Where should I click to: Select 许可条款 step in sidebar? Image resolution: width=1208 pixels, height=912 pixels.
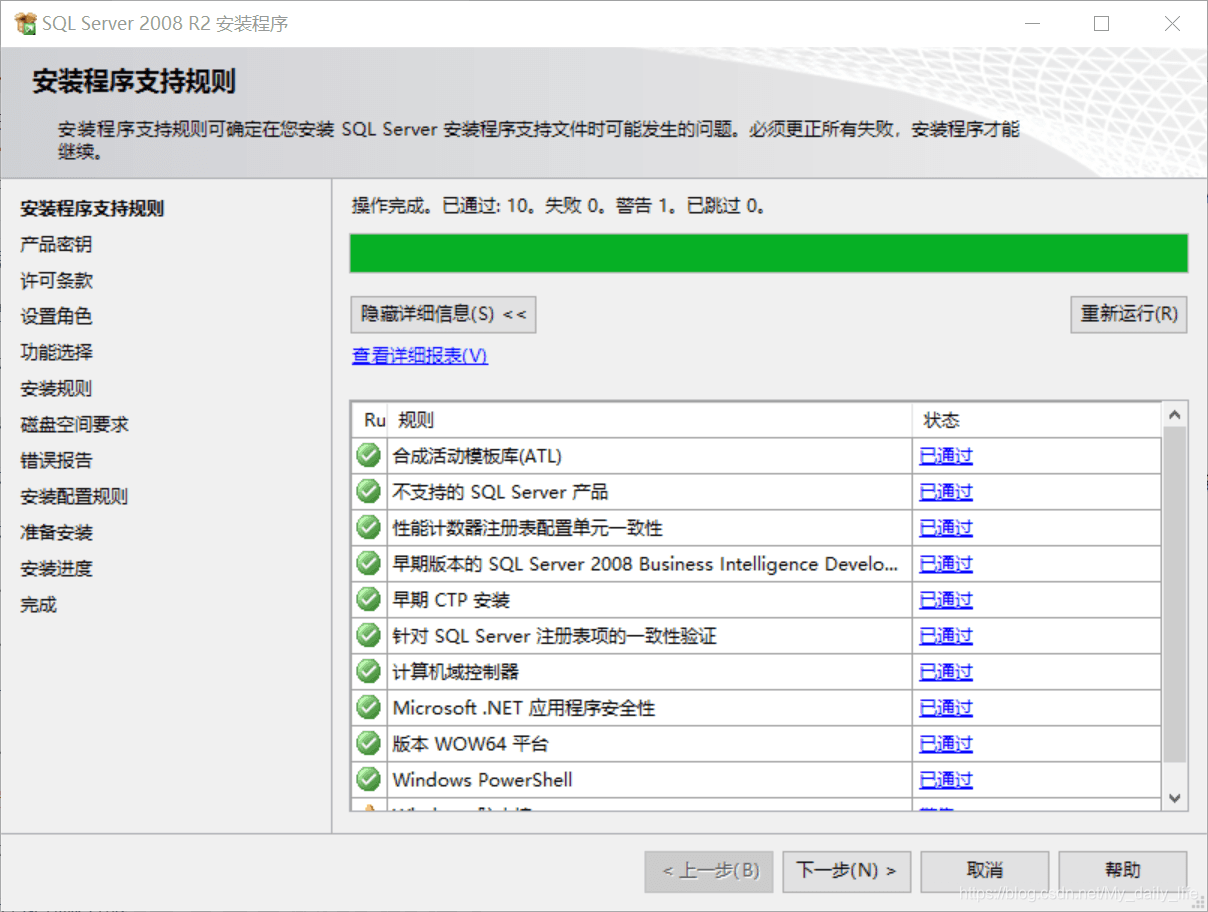point(56,281)
